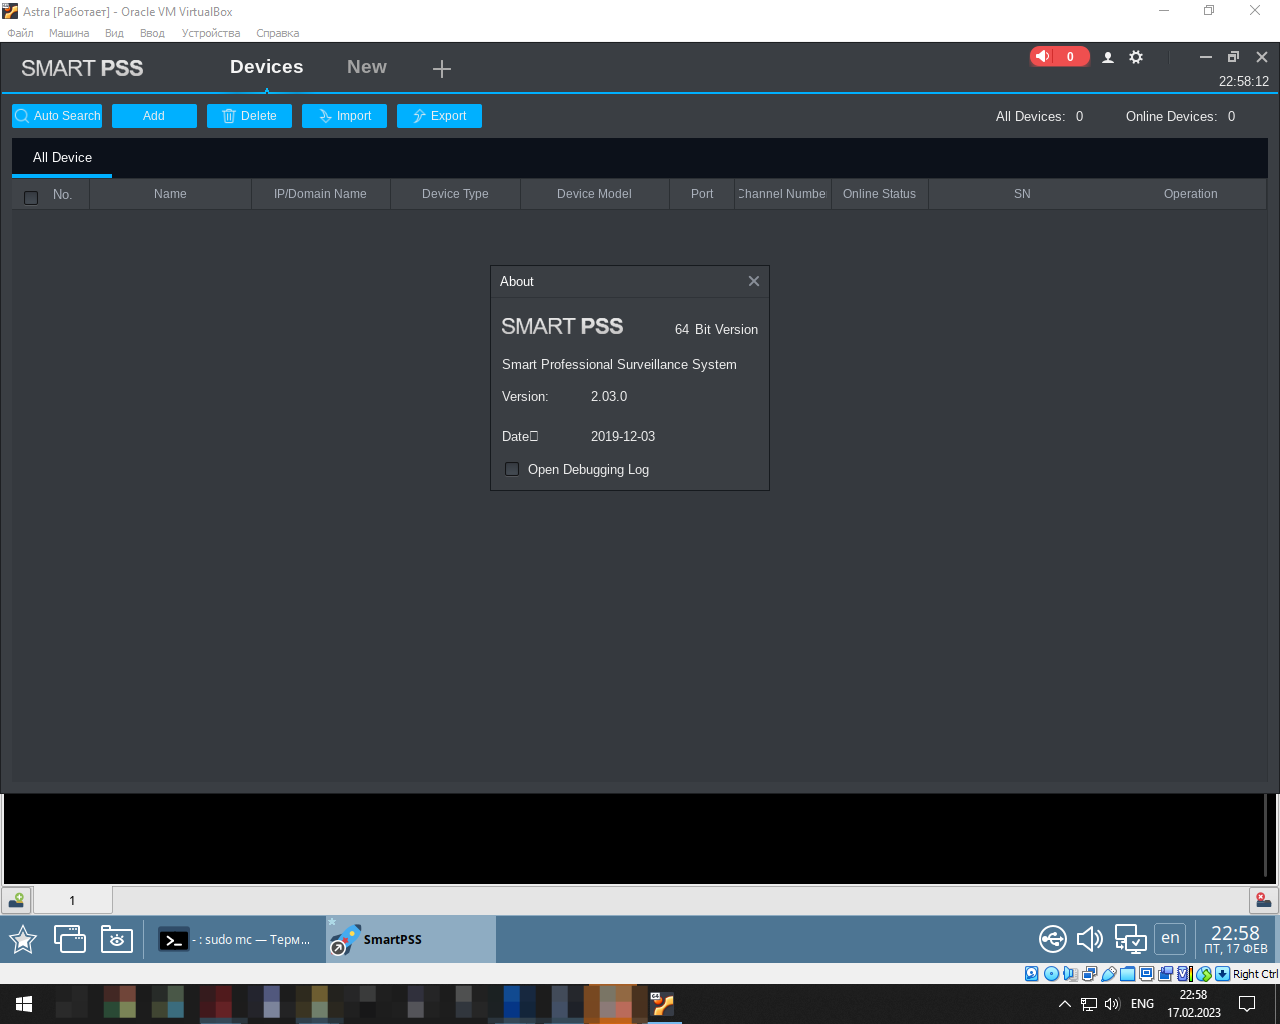Click the Export button
Viewport: 1280px width, 1024px height.
click(x=439, y=116)
